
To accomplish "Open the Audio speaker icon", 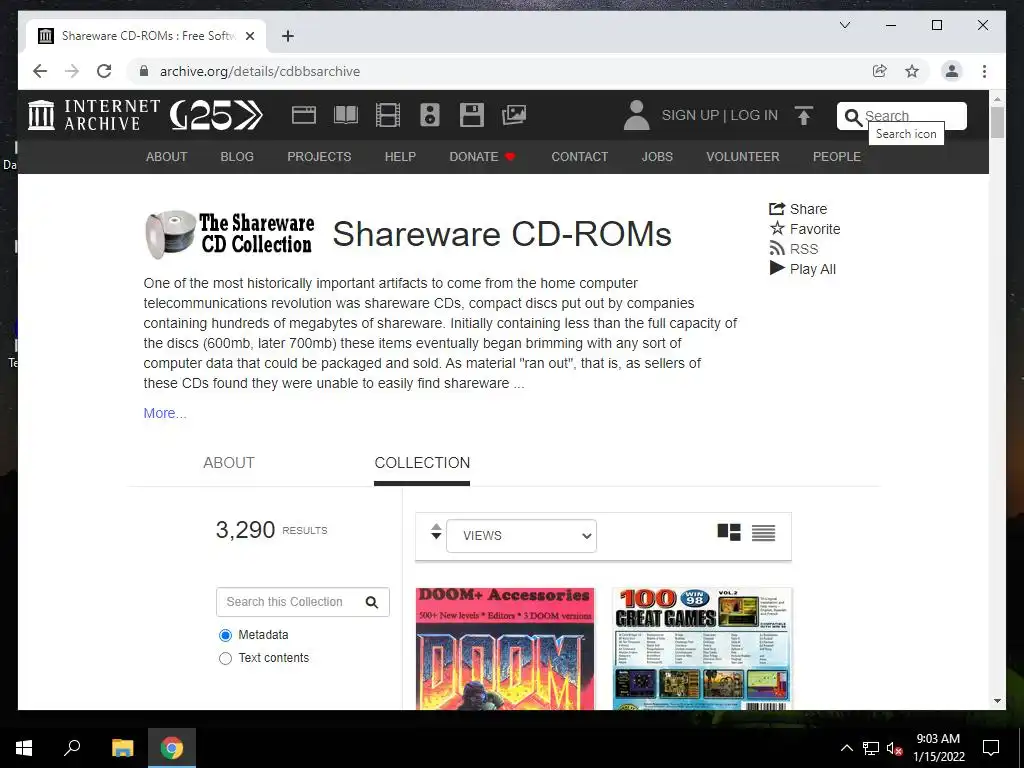I will click(x=430, y=115).
